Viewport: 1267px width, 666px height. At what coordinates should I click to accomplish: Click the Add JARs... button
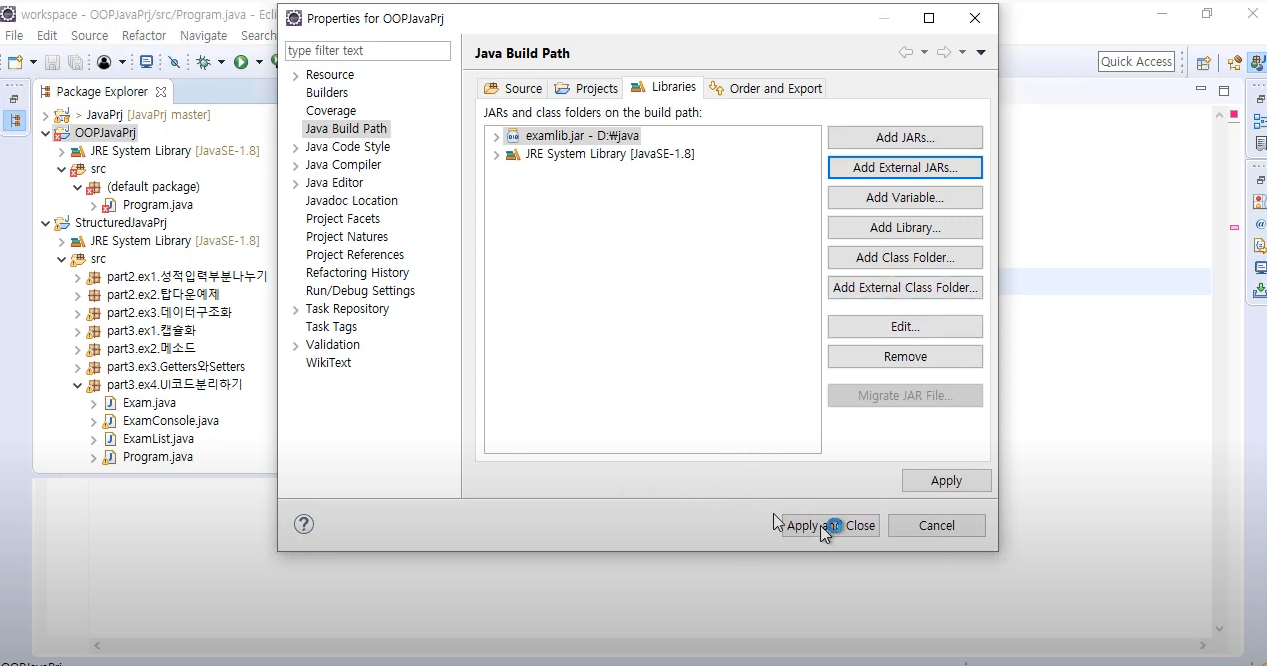click(x=905, y=137)
